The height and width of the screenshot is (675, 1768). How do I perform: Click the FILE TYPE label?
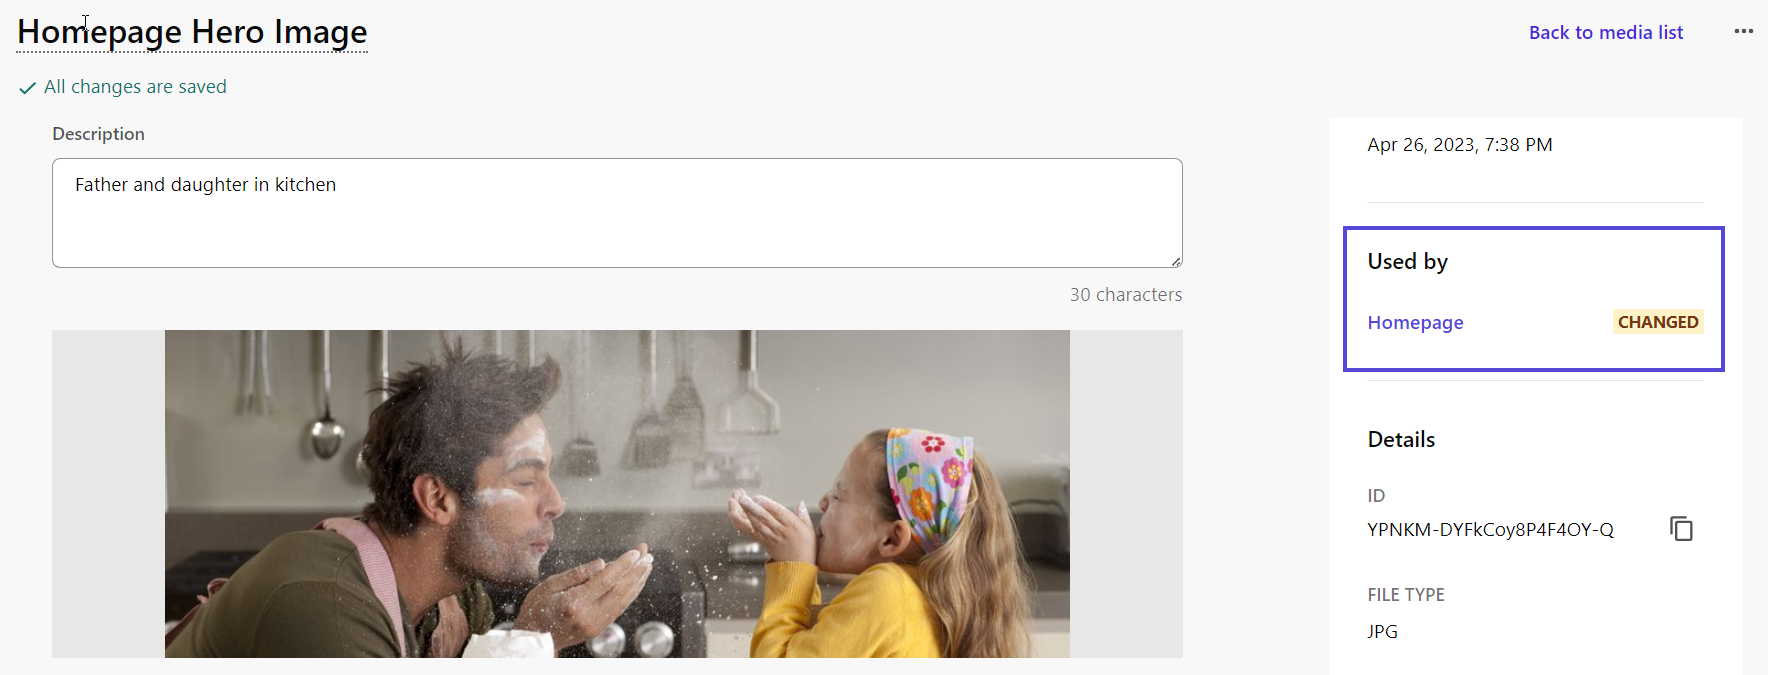click(x=1406, y=595)
